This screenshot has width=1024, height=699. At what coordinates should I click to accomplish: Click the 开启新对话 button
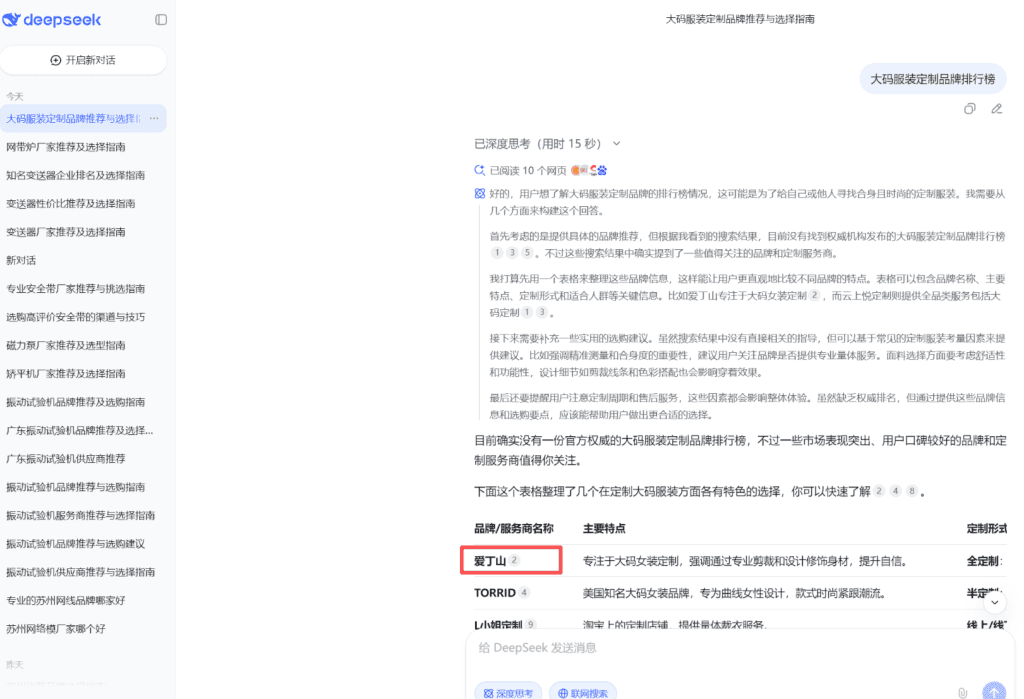coord(84,60)
